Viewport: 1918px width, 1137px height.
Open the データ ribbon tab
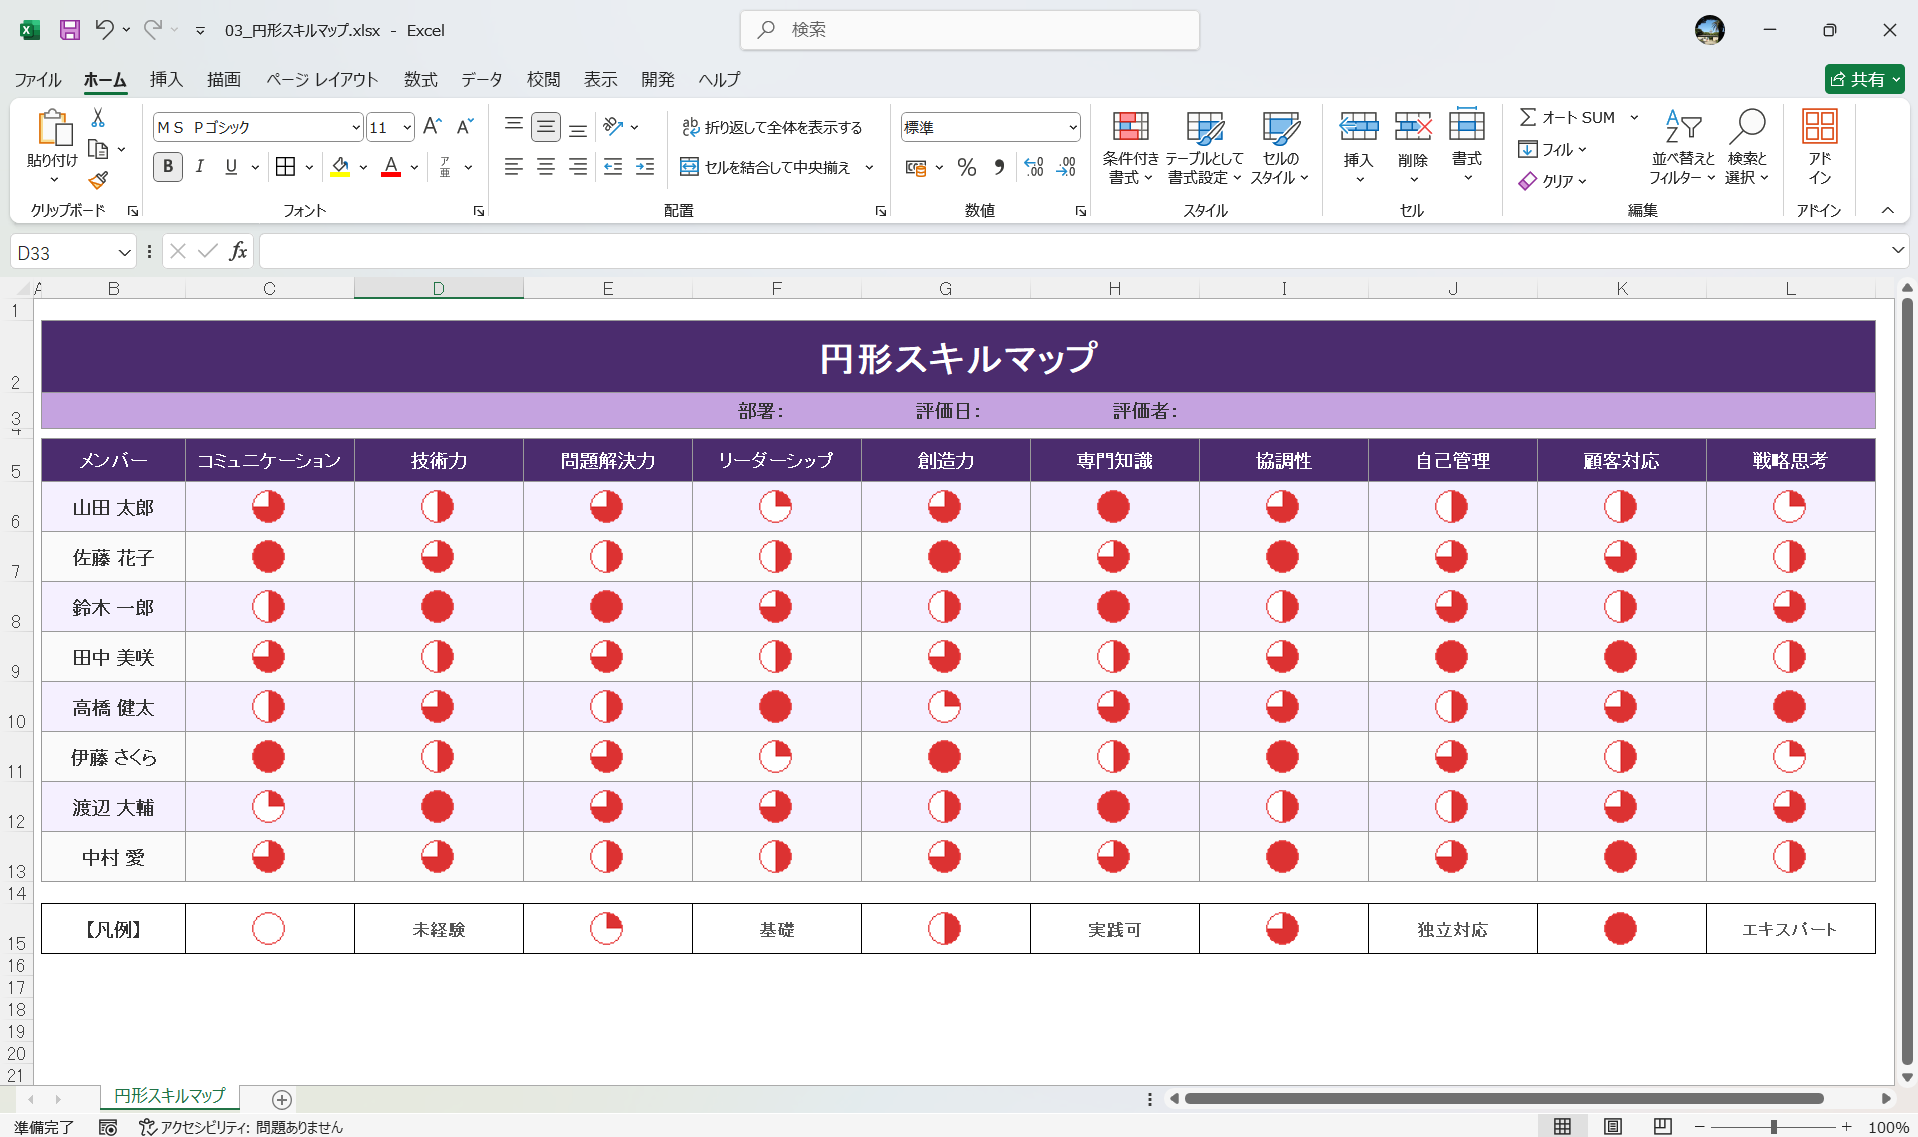tap(480, 79)
